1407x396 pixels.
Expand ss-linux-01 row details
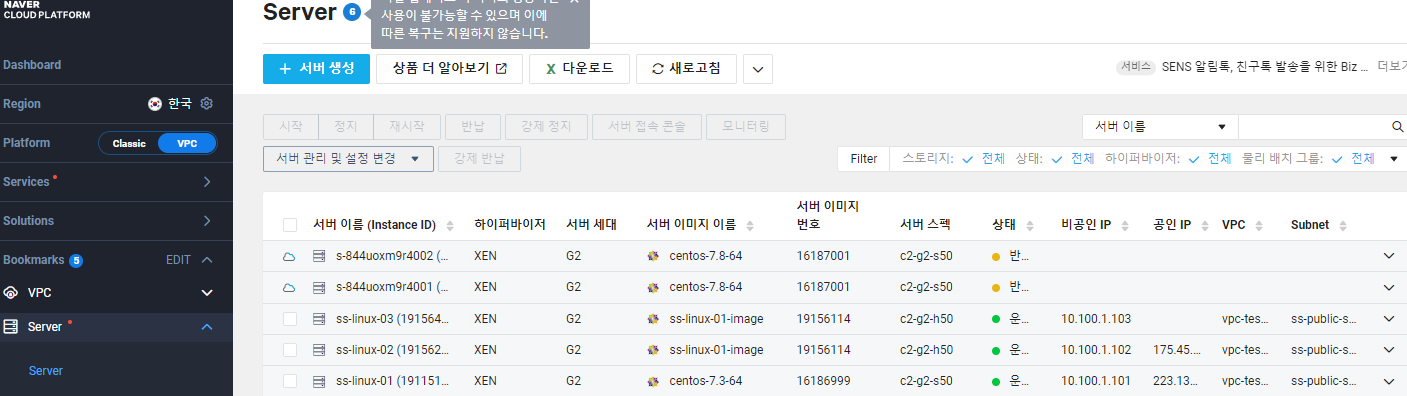pos(1388,381)
